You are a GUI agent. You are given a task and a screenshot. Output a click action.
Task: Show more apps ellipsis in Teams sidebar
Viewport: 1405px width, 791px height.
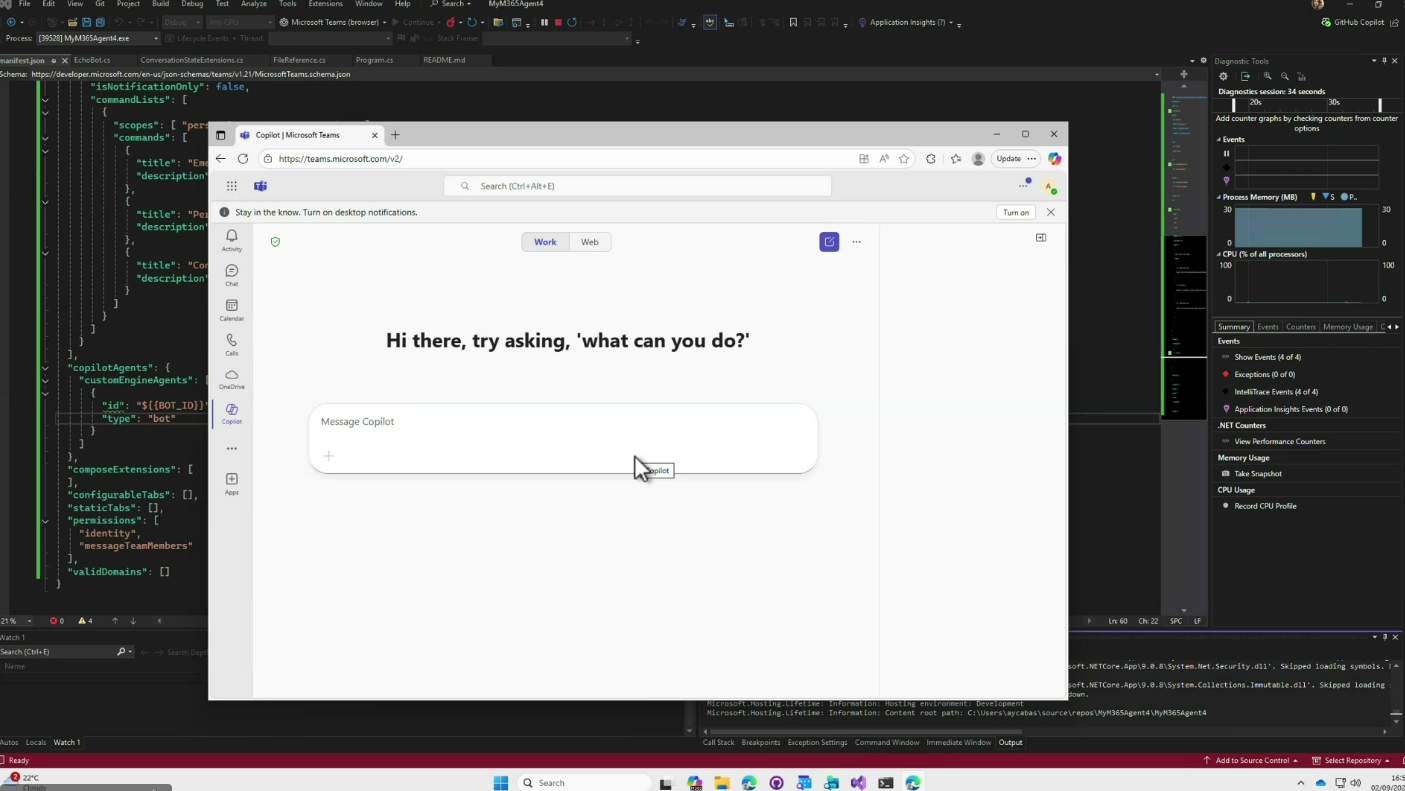click(x=231, y=449)
